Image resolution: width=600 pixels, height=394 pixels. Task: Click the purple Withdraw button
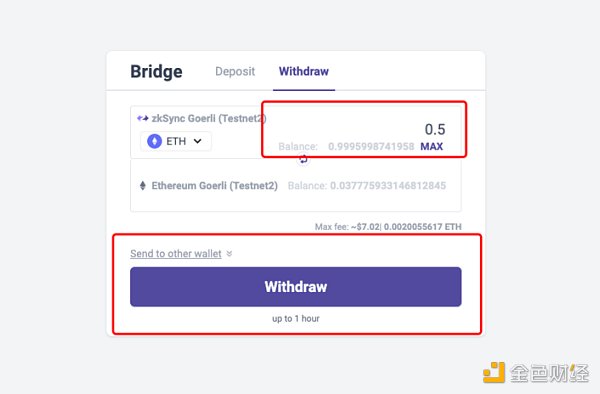(x=296, y=287)
